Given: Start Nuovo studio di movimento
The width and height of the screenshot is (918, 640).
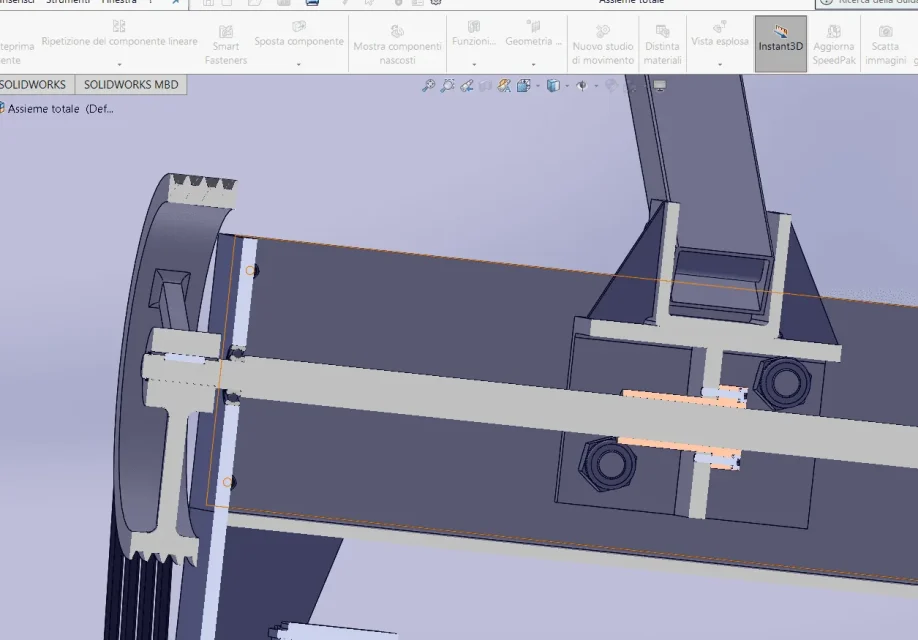Looking at the screenshot, I should pyautogui.click(x=603, y=45).
